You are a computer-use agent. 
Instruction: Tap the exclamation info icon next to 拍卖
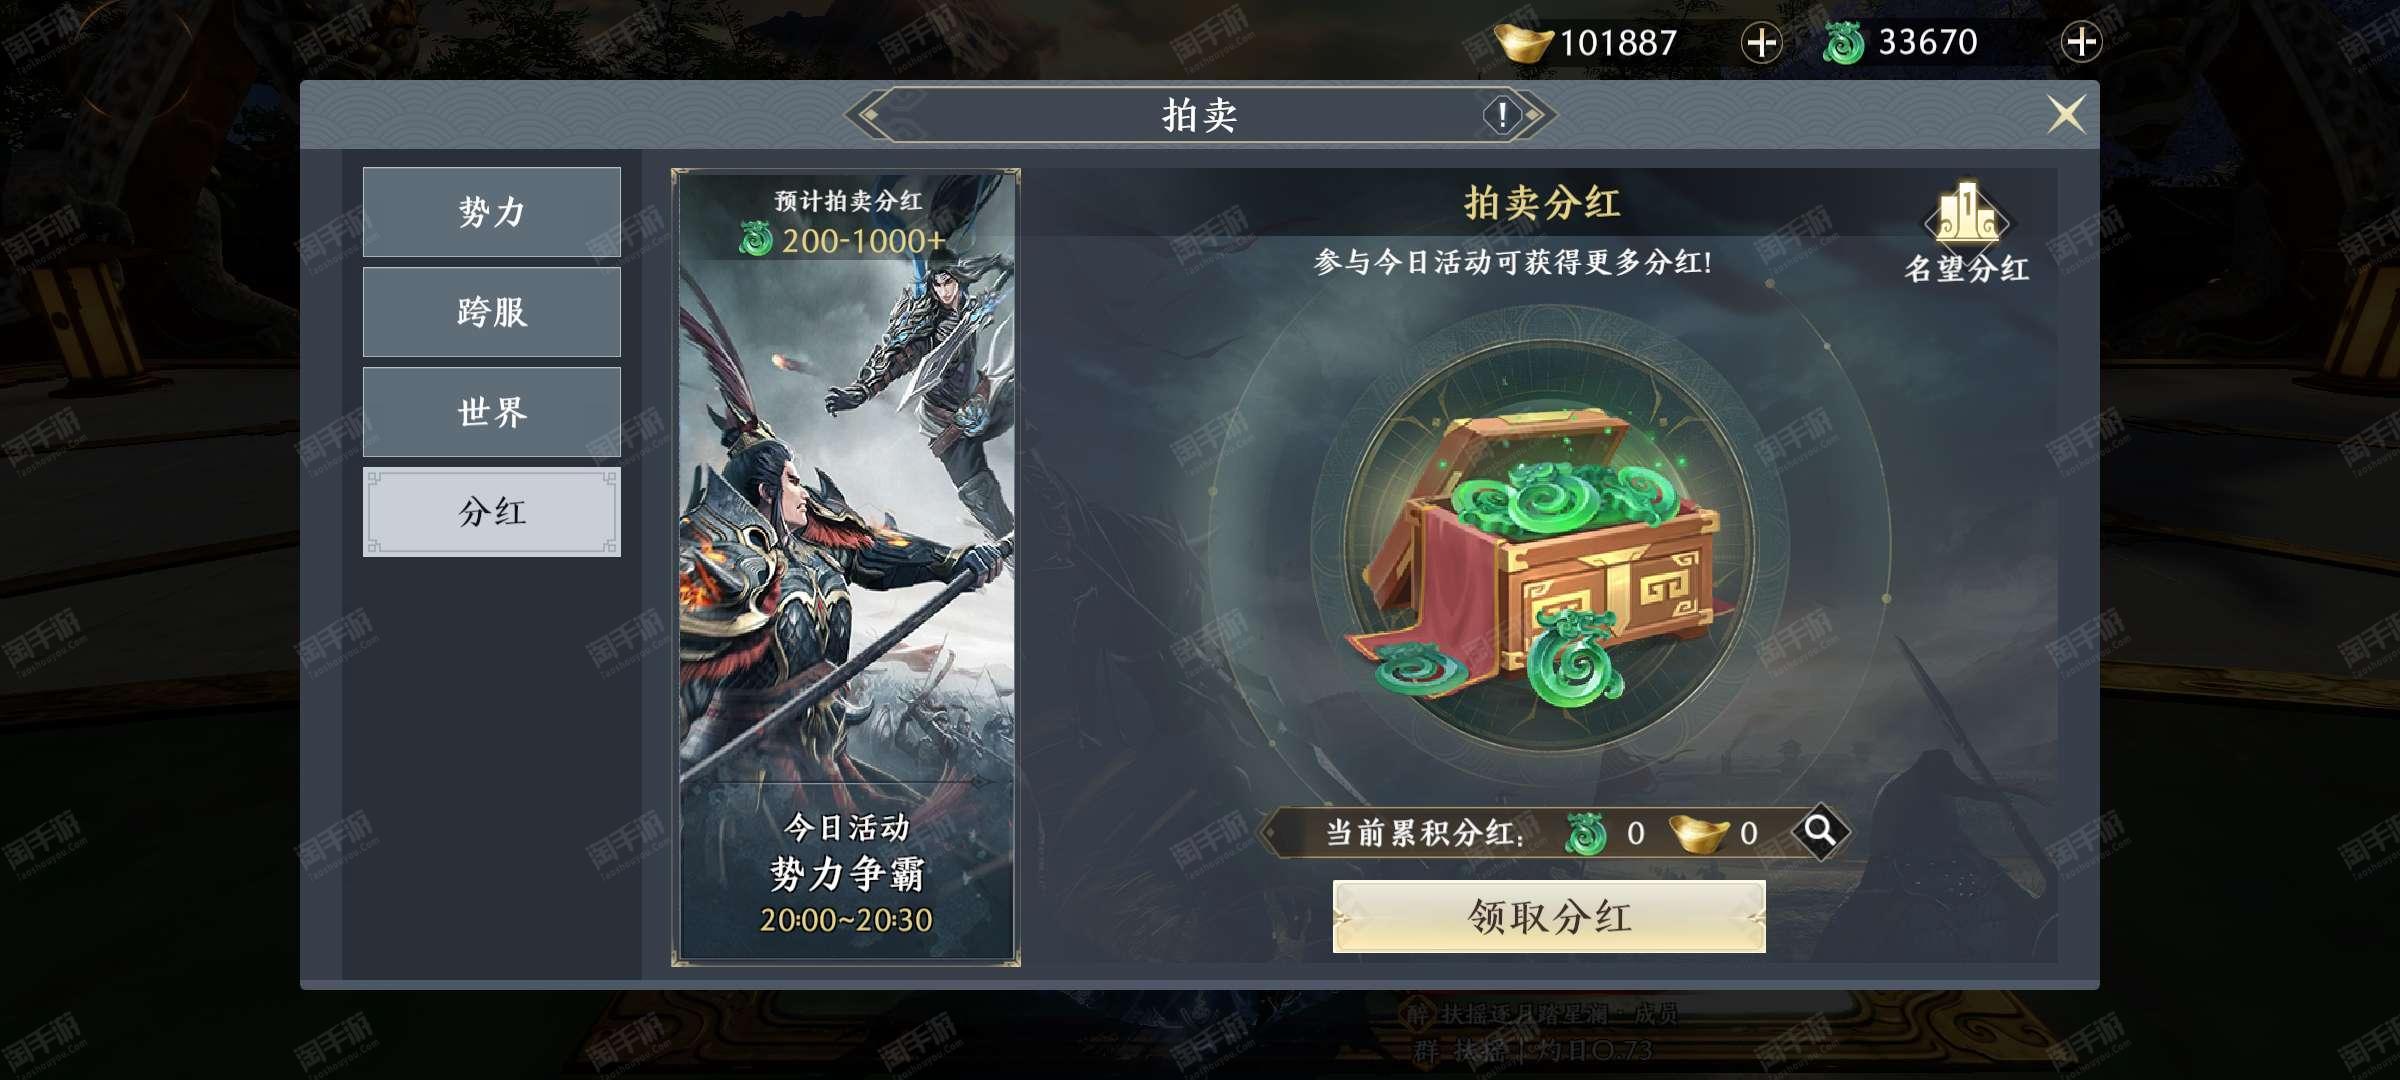coord(1501,115)
